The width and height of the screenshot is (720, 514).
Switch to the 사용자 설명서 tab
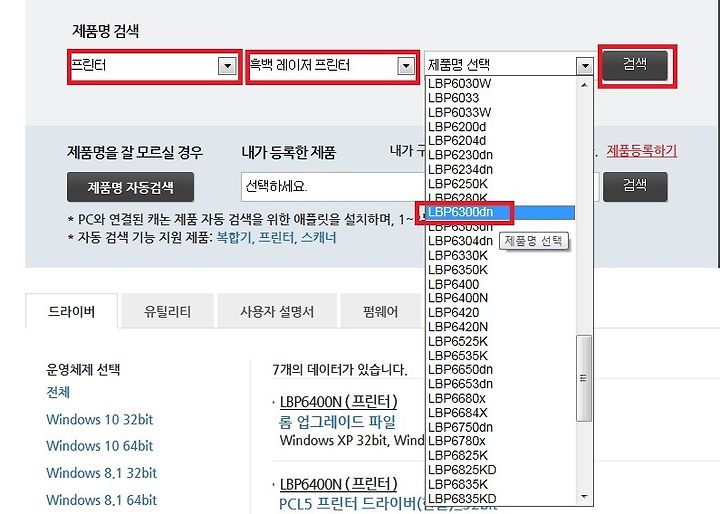(277, 312)
